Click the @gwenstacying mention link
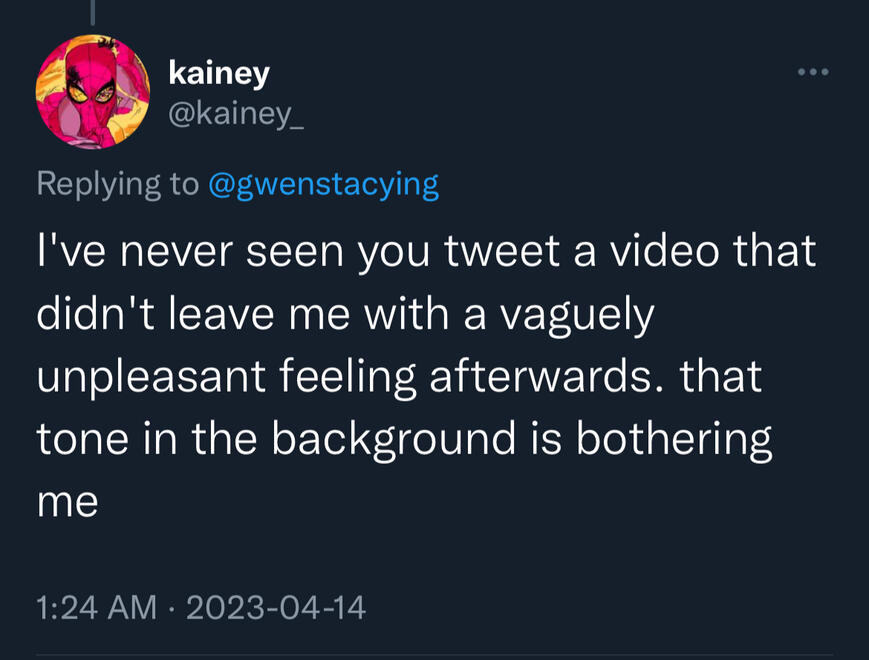The image size is (869, 660). point(322,184)
